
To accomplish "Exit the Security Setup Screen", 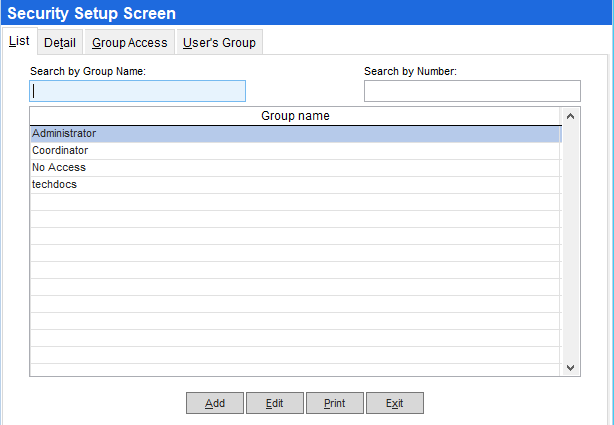I will click(395, 403).
